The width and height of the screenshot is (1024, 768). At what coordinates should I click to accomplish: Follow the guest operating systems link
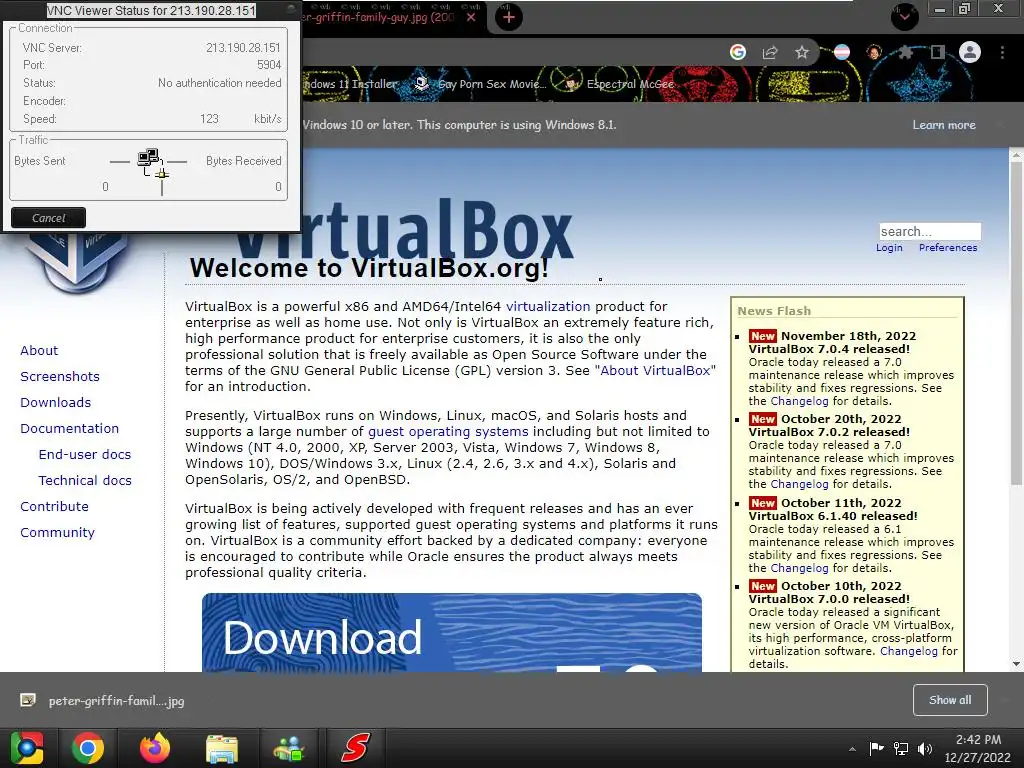coord(448,432)
